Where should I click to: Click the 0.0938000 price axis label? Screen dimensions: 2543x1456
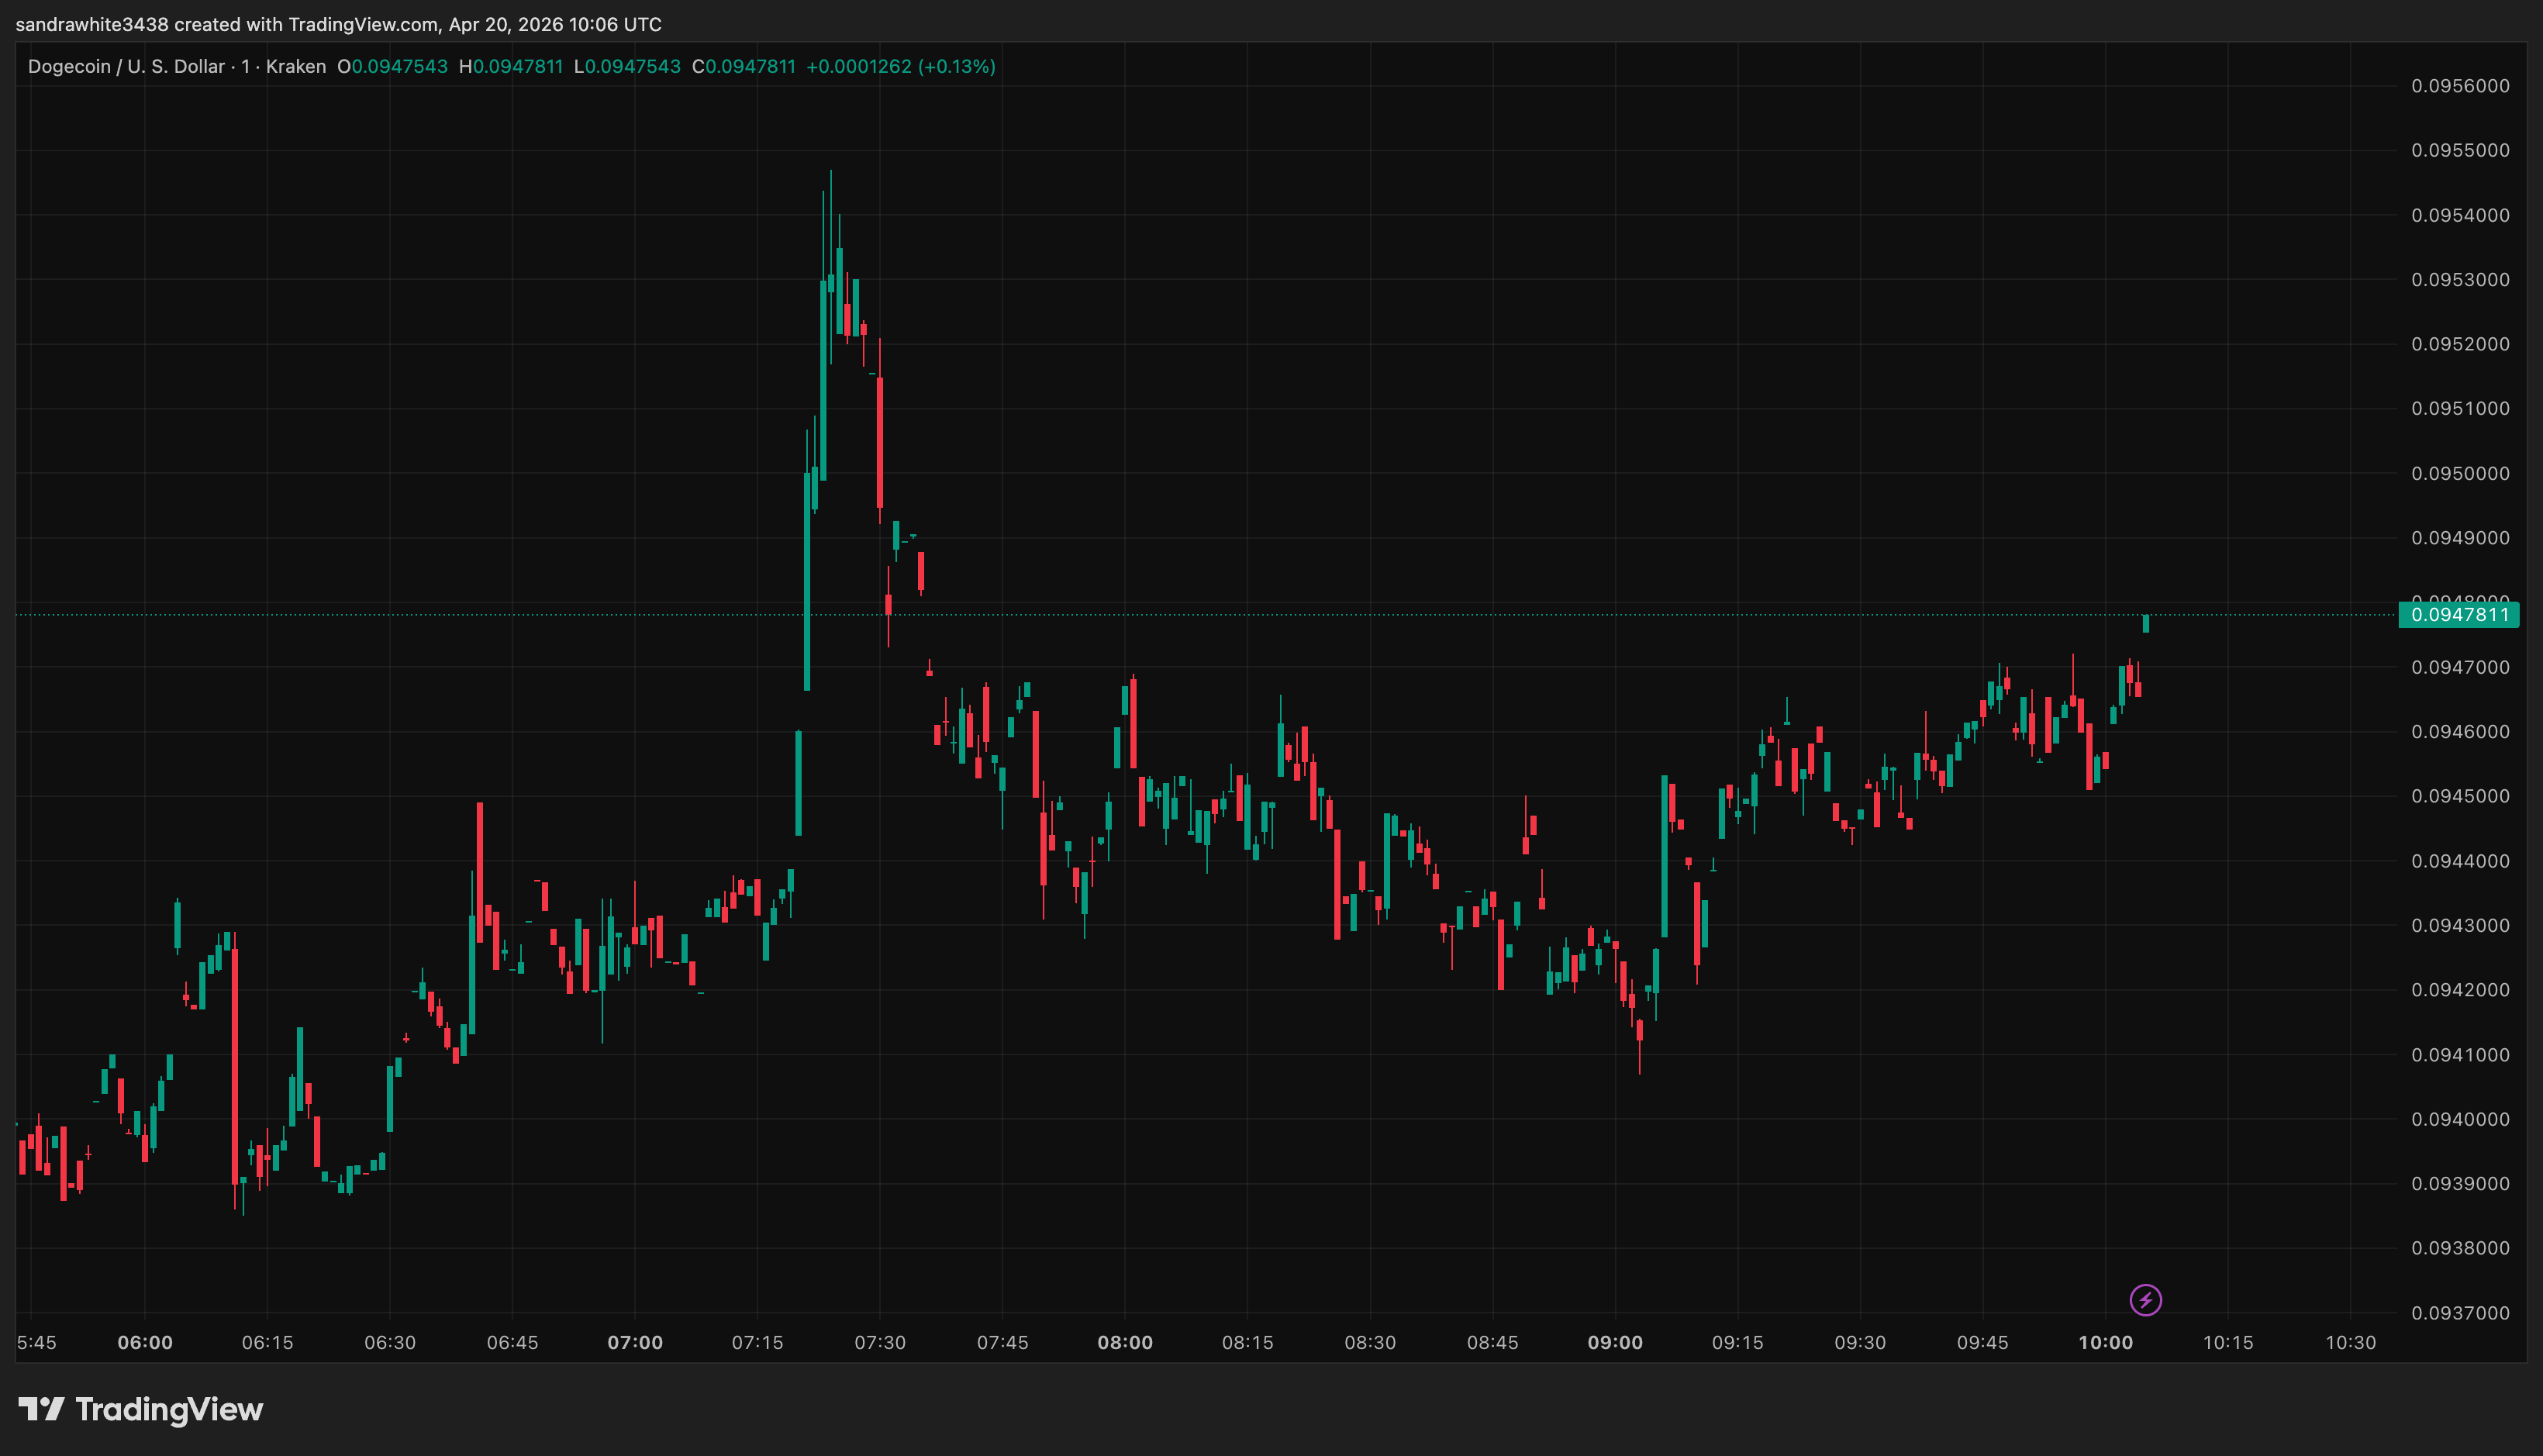coord(2460,1248)
